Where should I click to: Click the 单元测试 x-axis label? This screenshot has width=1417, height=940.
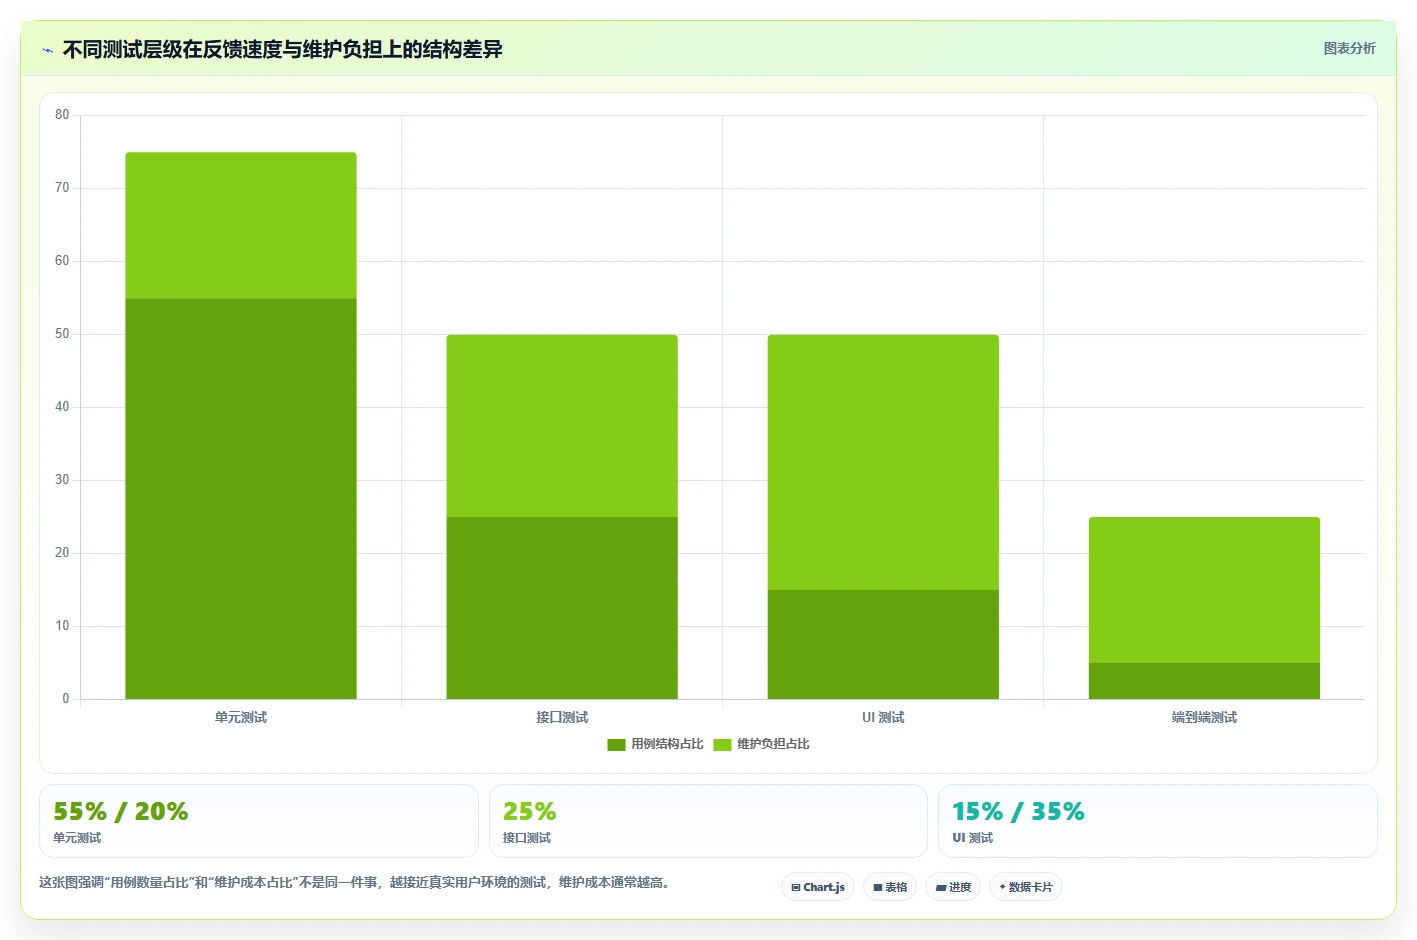241,718
